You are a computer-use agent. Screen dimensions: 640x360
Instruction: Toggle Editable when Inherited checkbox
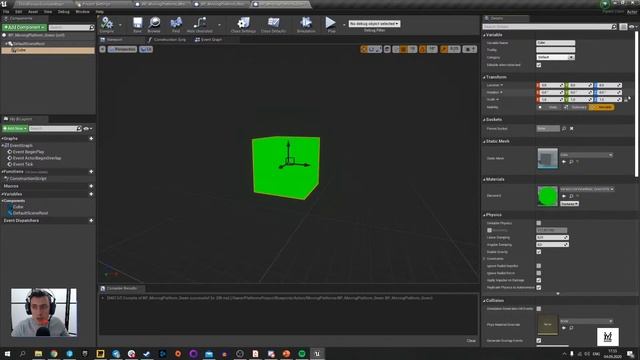pyautogui.click(x=539, y=65)
